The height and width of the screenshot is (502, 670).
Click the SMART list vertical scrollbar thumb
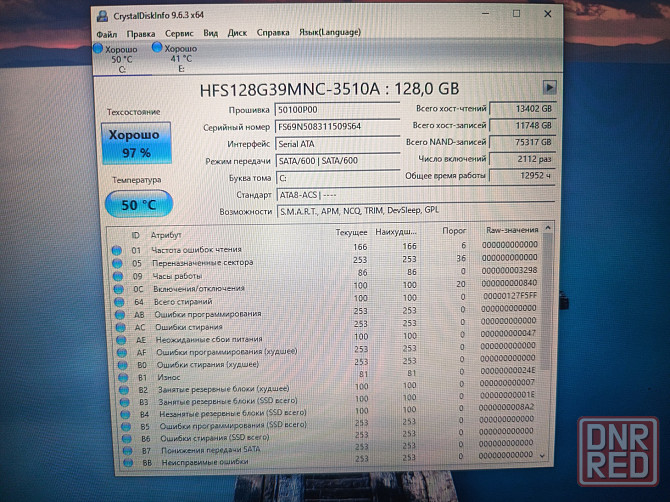tap(546, 301)
